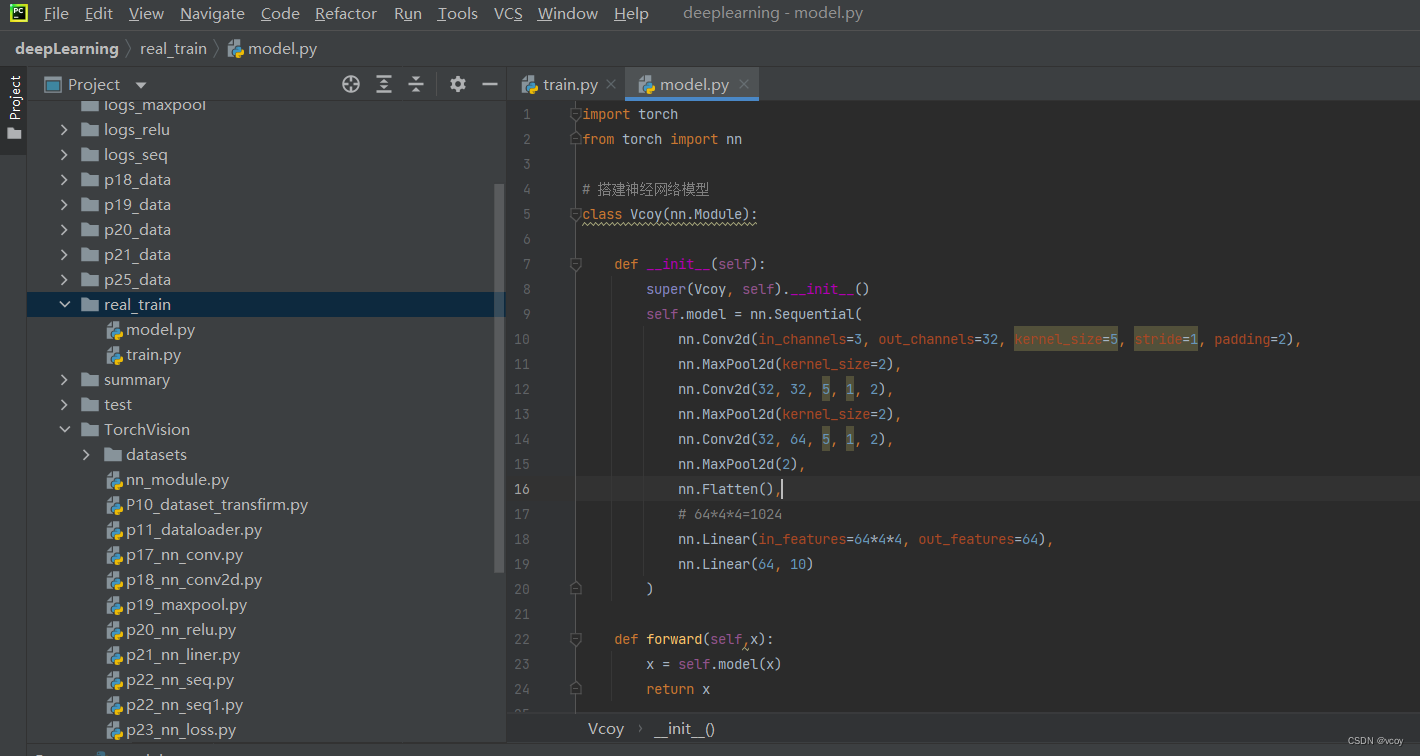The width and height of the screenshot is (1420, 756).
Task: Click line number 16 in the gutter
Action: coord(522,489)
